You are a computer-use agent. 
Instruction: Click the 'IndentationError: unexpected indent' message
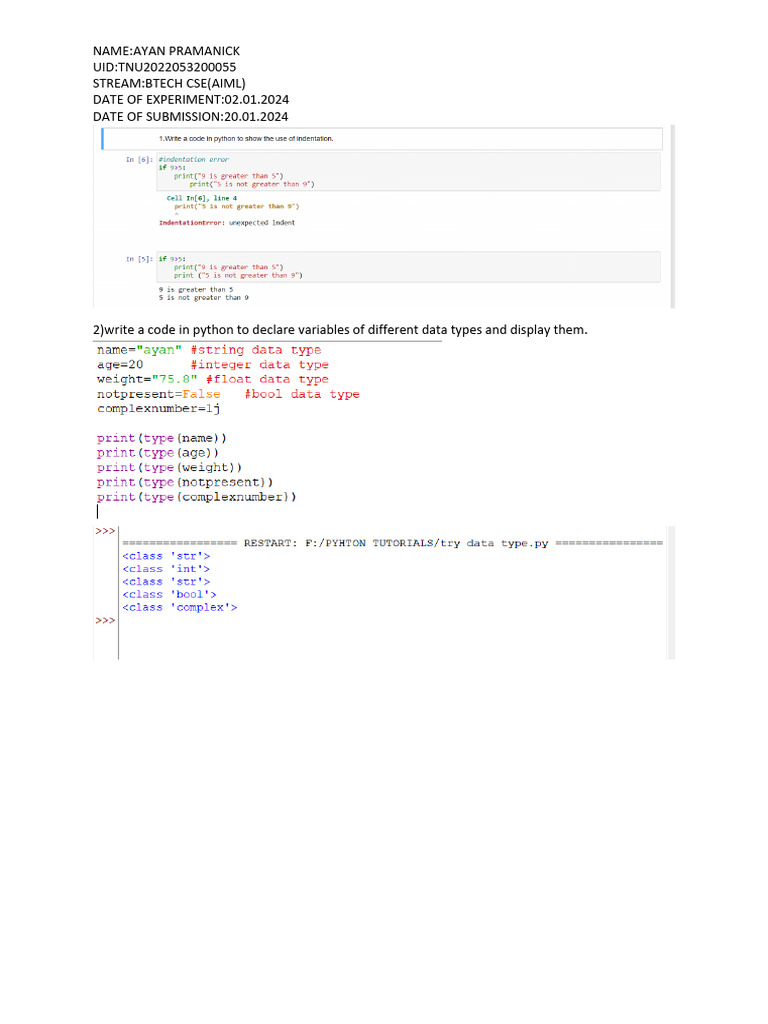coord(227,222)
